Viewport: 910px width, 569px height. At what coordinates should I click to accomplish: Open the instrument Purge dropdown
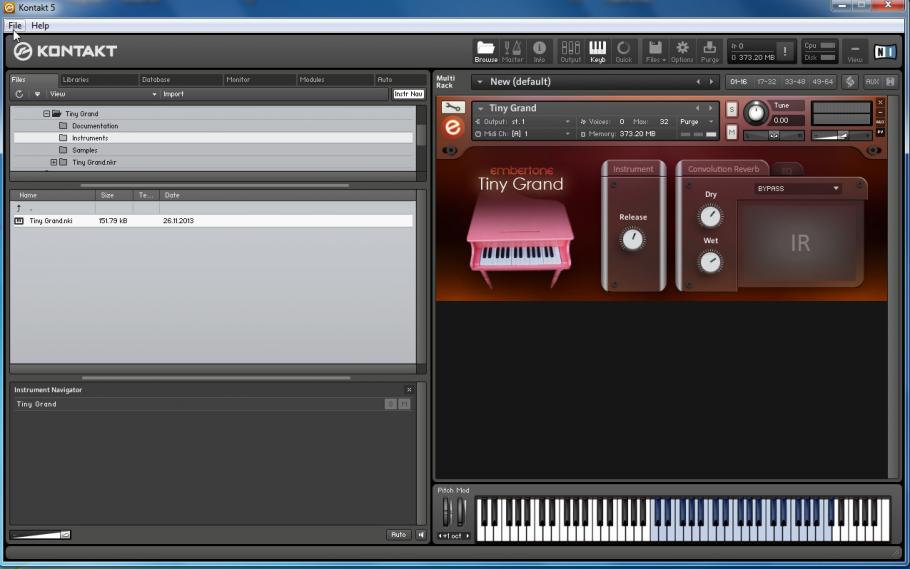696,121
